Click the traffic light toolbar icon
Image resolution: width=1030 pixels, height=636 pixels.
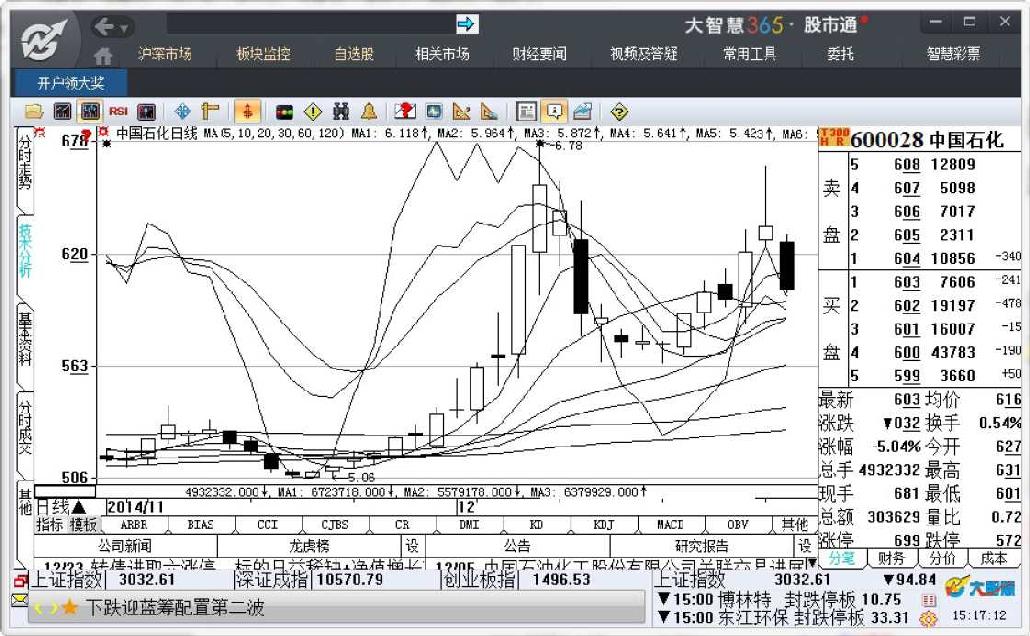pos(284,112)
